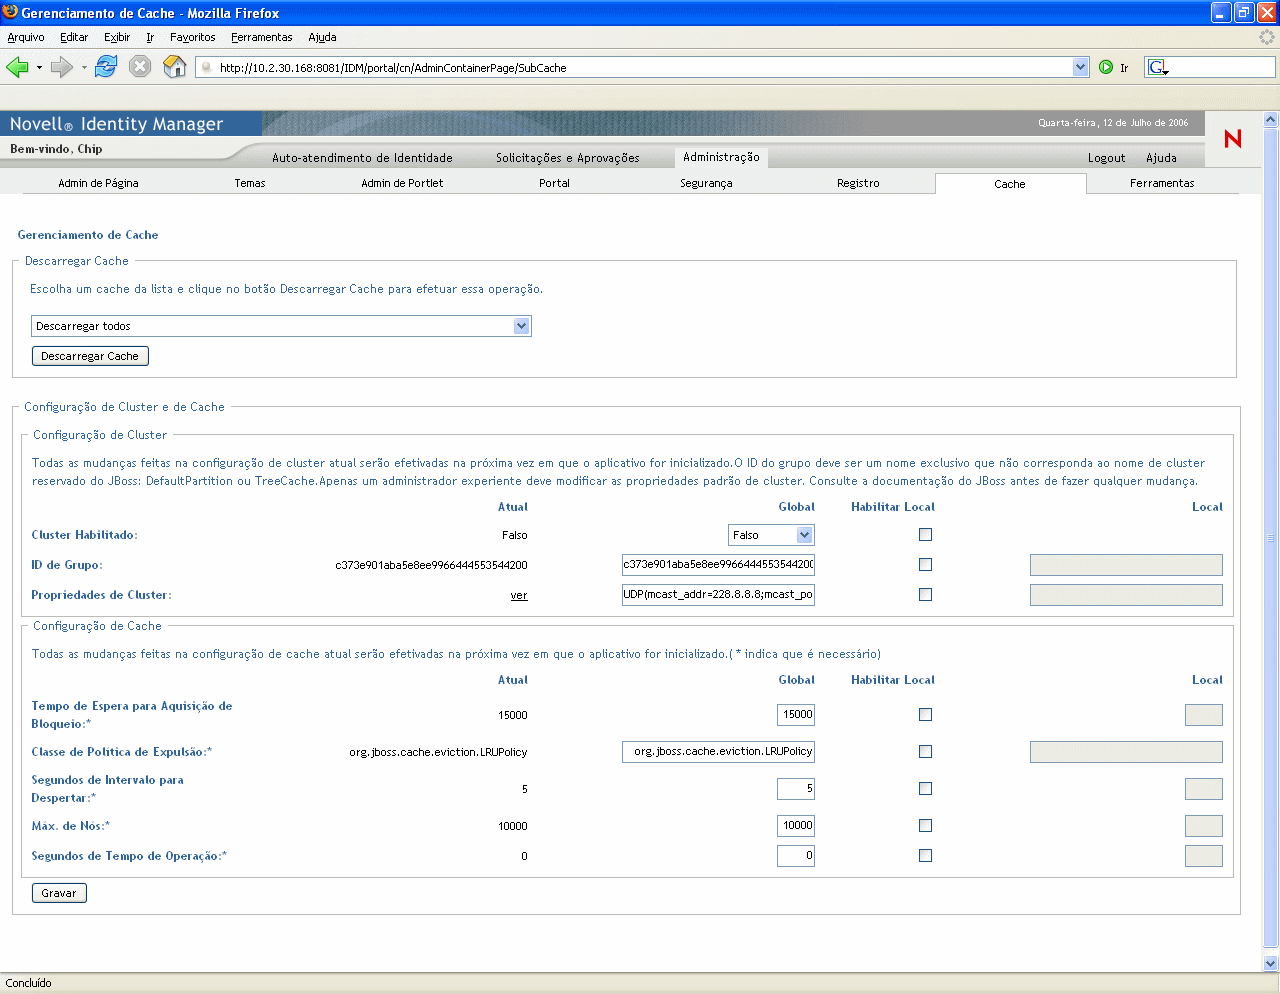Screen dimensions: 1280x994
Task: Click the global Propriedades de Cluster field
Action: [718, 594]
